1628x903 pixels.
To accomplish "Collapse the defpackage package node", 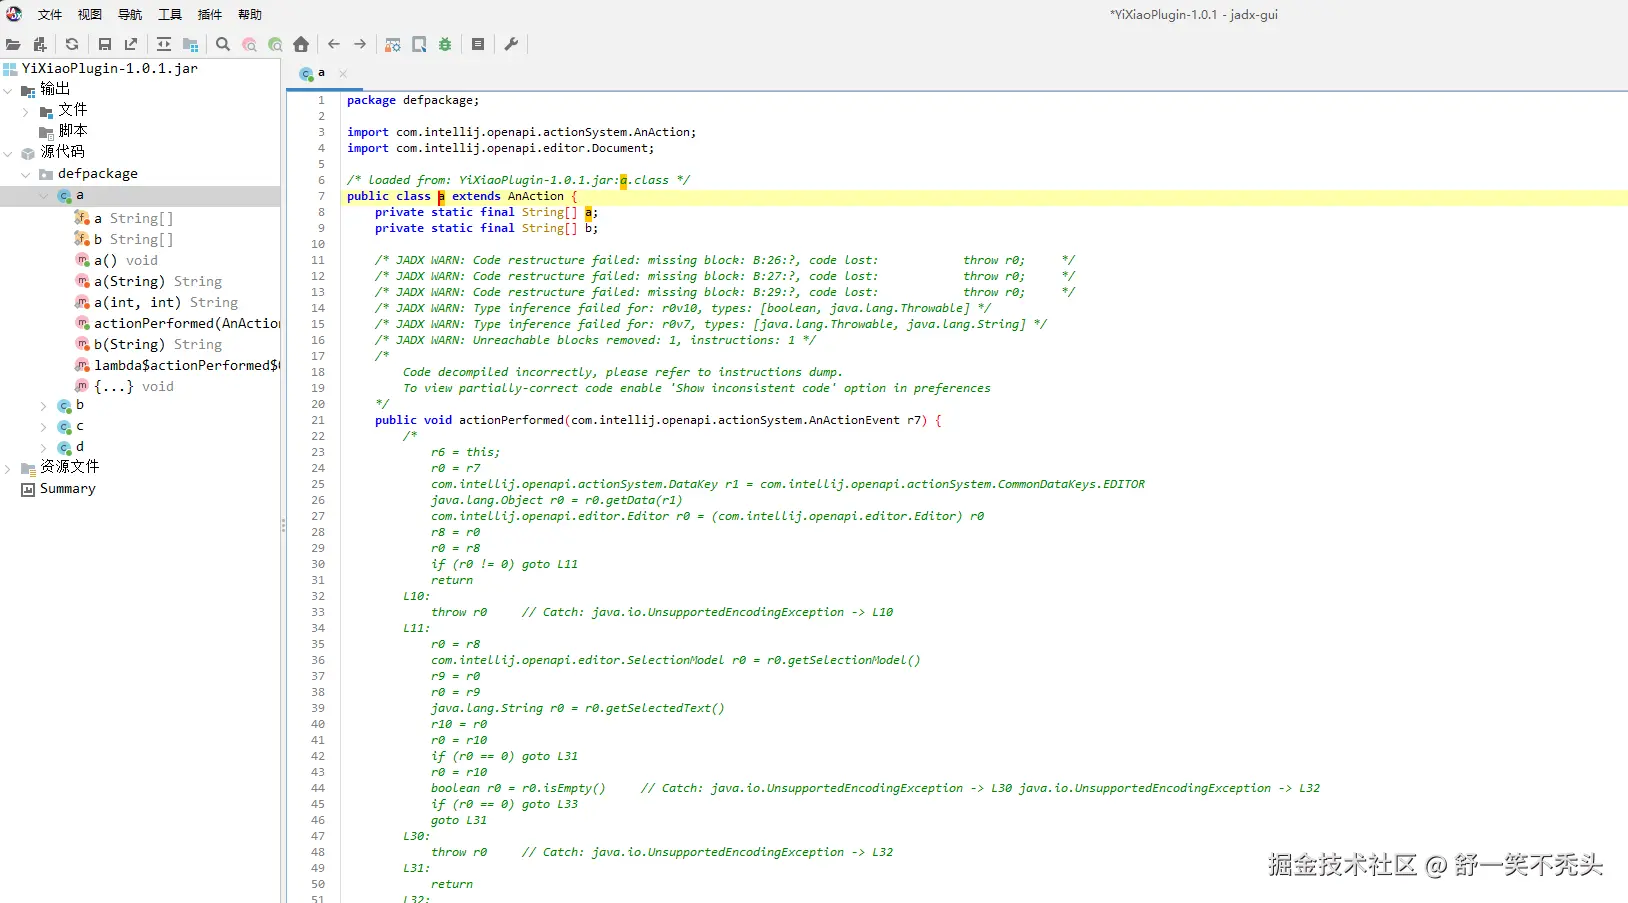I will point(26,174).
